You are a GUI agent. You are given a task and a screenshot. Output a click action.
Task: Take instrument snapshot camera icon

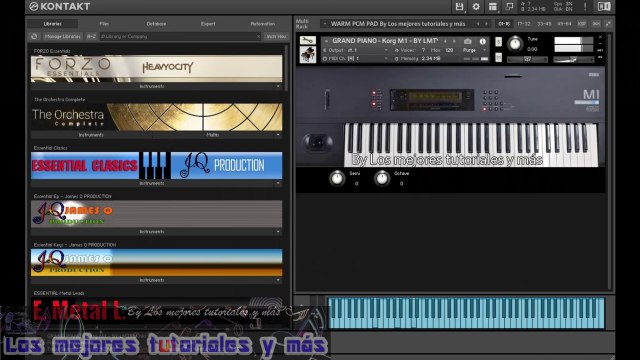(x=468, y=41)
